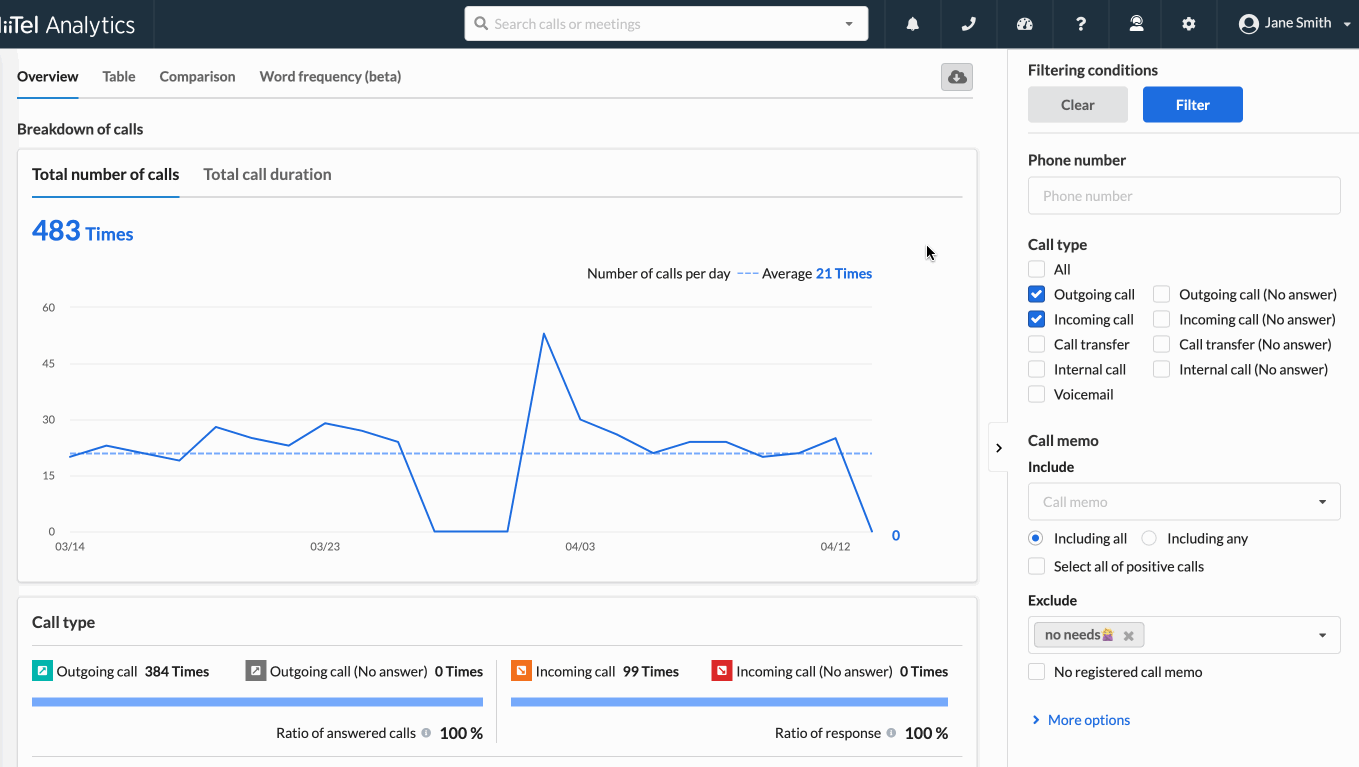Uncheck the Outgoing call checkbox

coord(1036,294)
